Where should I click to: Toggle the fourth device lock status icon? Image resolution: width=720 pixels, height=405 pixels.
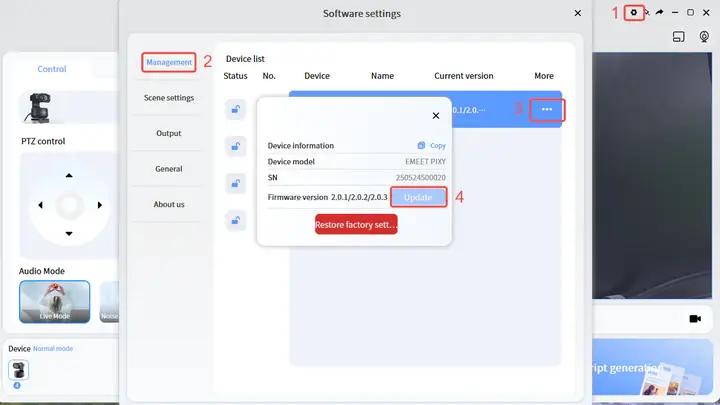235,220
